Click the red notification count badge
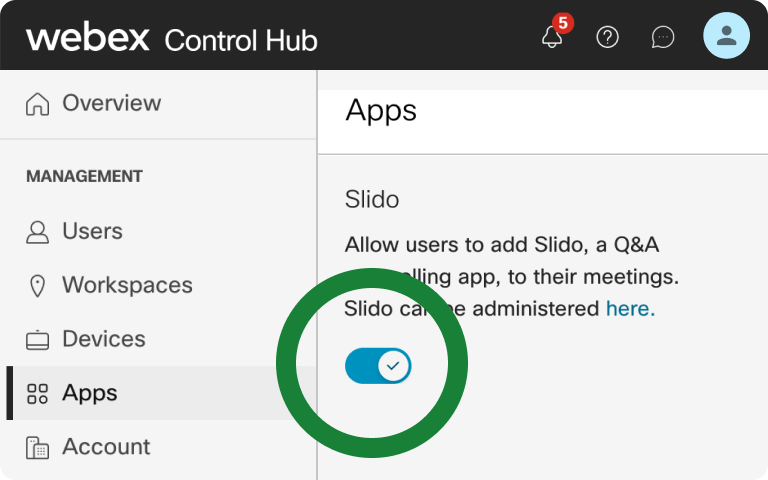This screenshot has height=480, width=768. point(563,23)
